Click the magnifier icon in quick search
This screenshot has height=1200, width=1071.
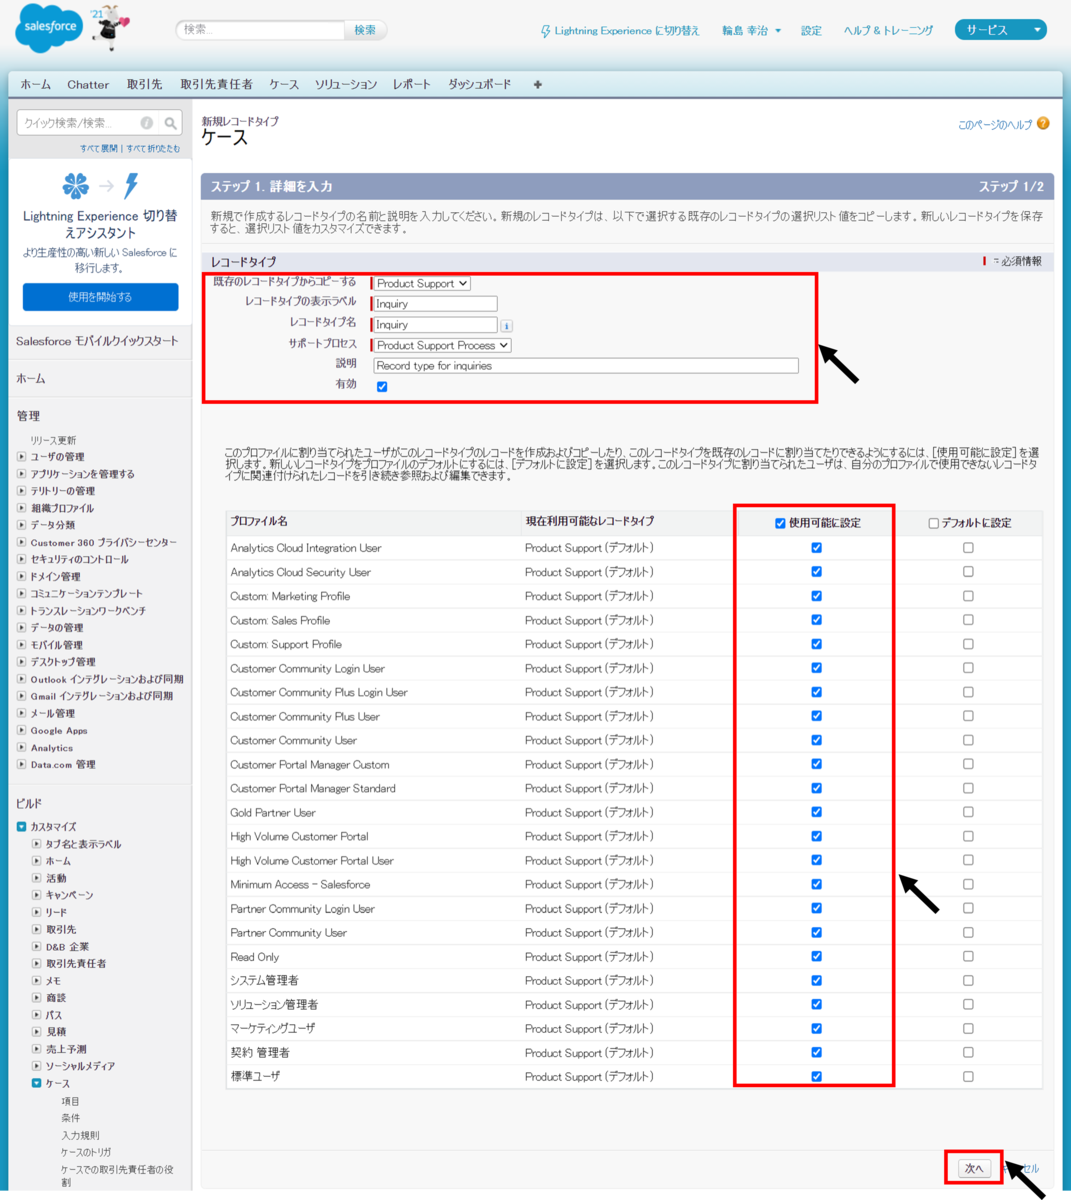pos(171,123)
